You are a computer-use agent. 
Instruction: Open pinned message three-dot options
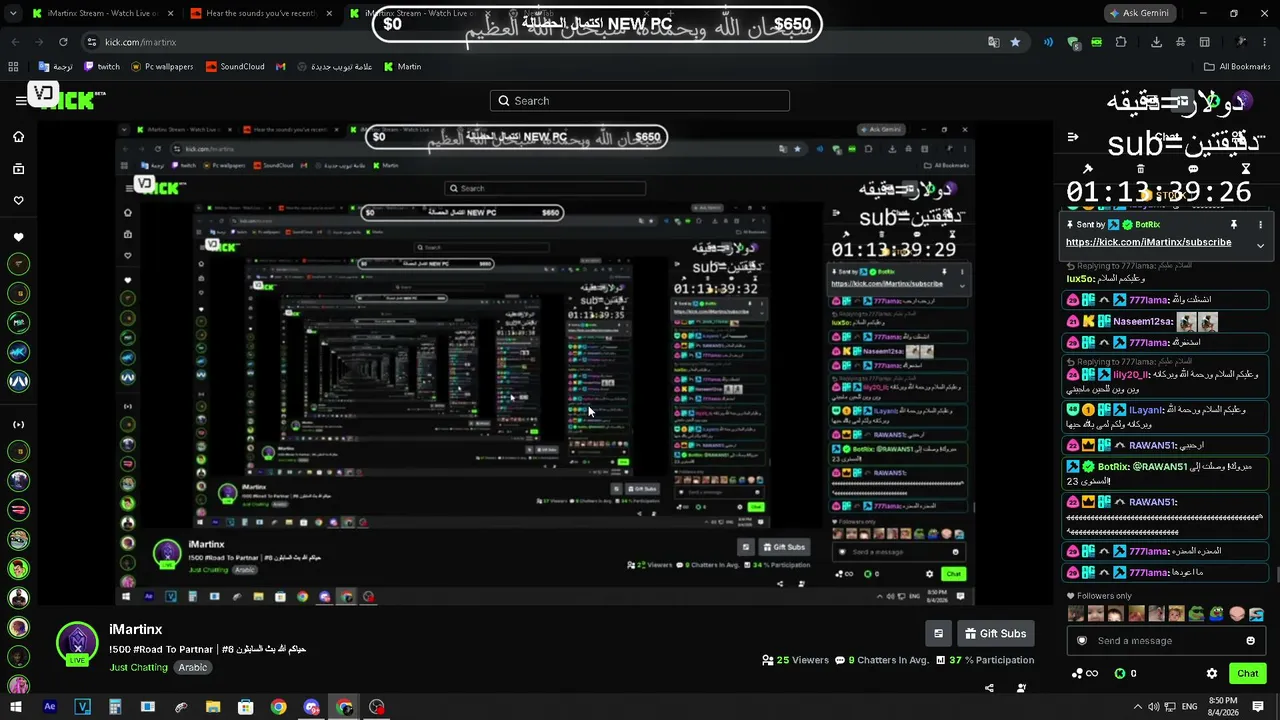pos(1260,225)
